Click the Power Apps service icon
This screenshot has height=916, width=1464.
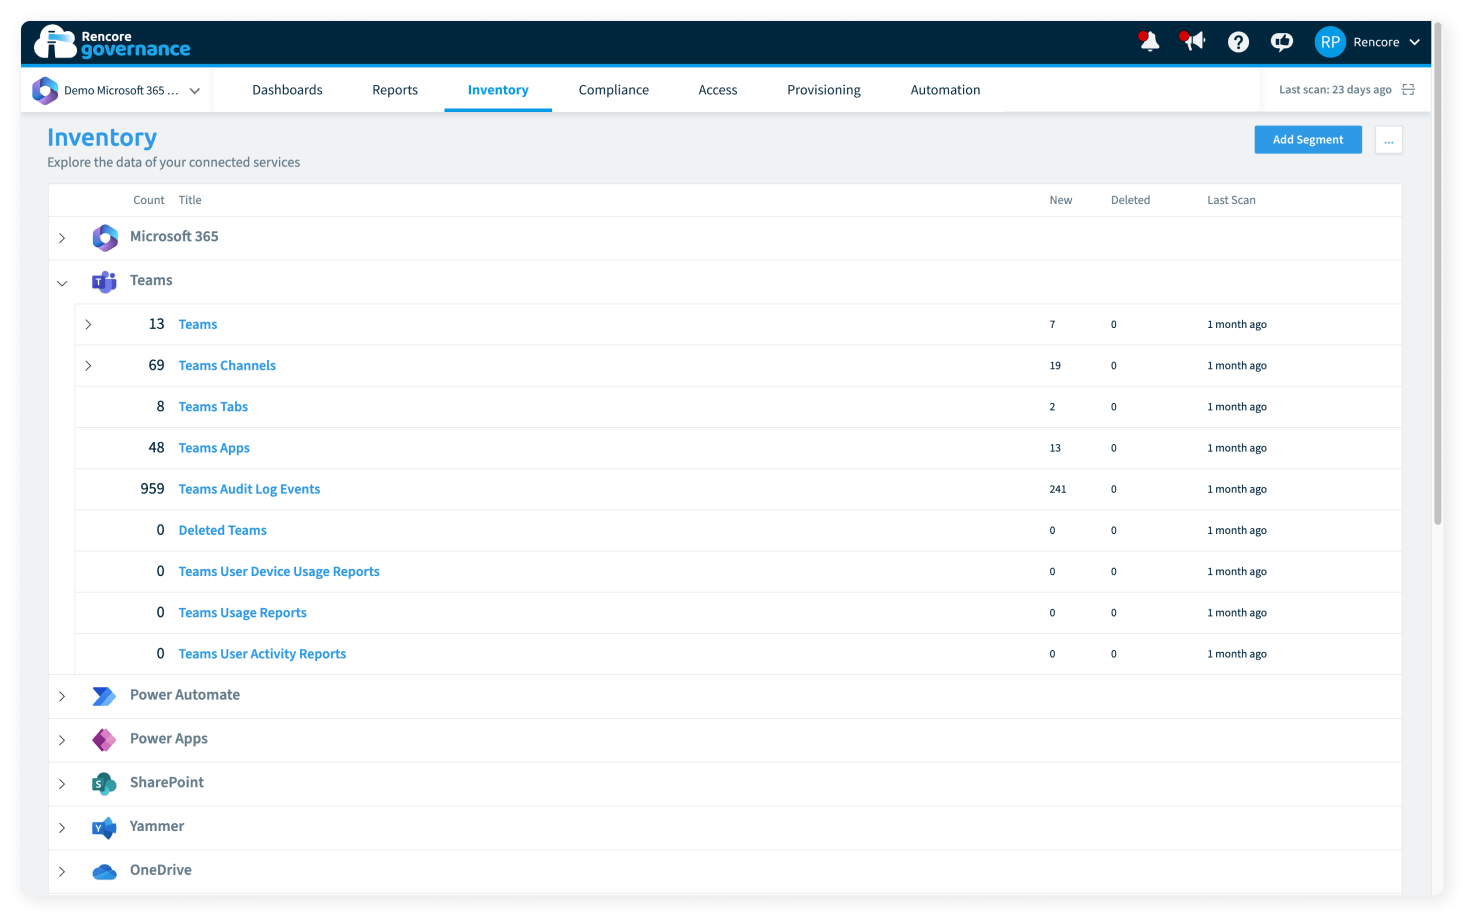[104, 740]
